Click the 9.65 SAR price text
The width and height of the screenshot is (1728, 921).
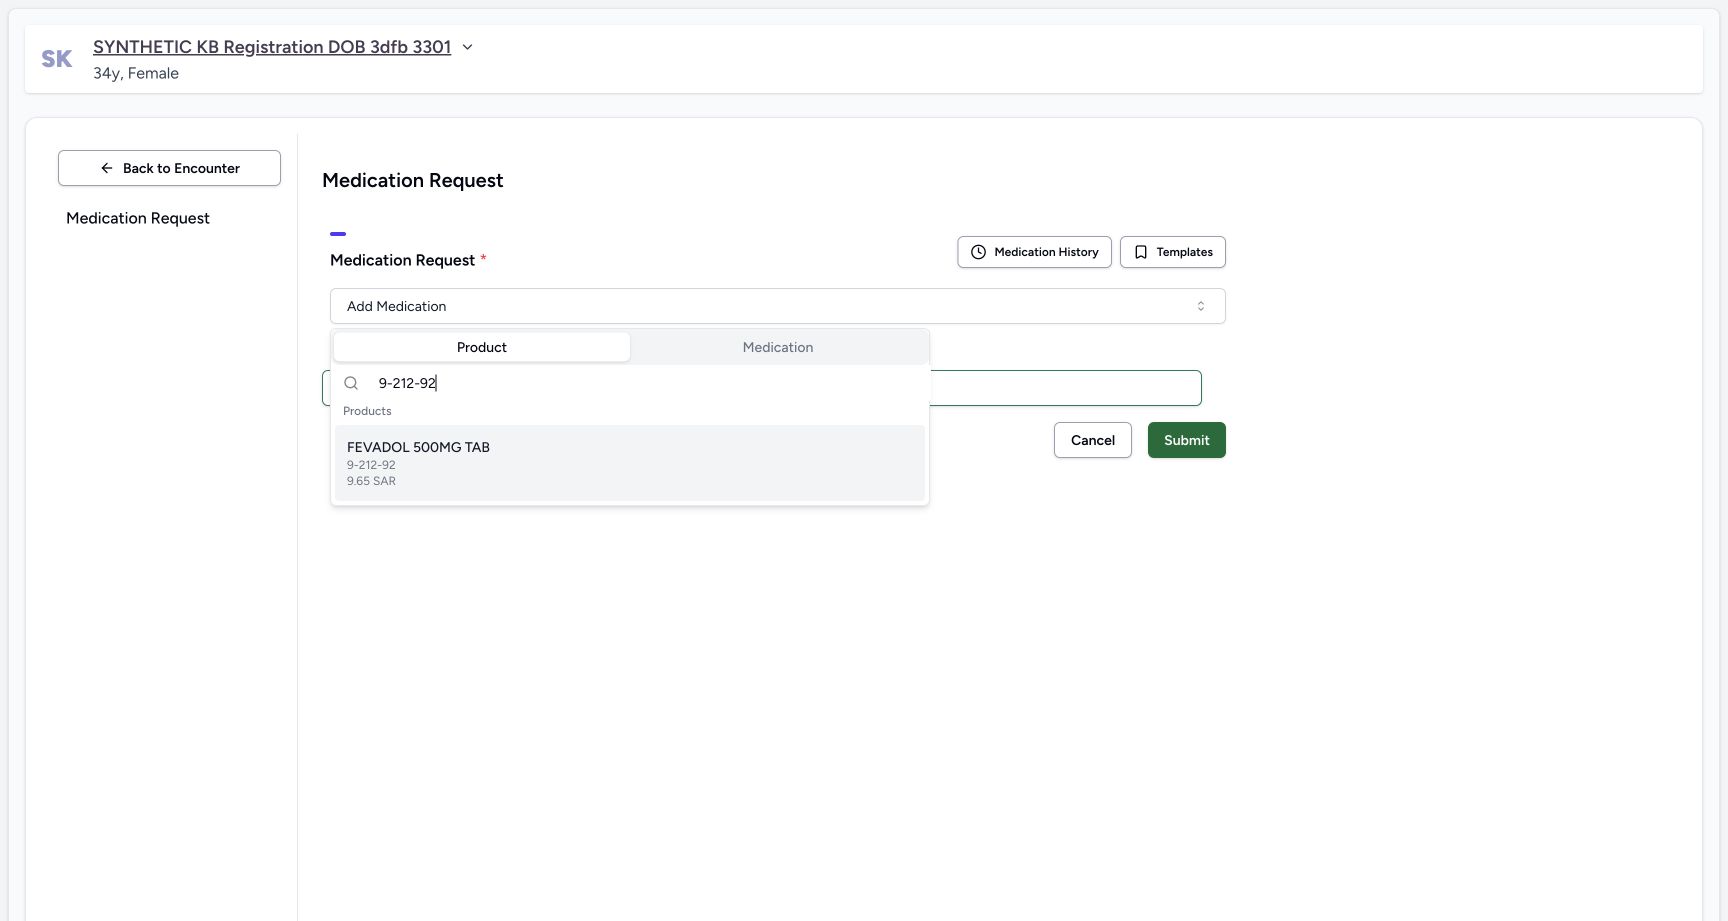371,481
